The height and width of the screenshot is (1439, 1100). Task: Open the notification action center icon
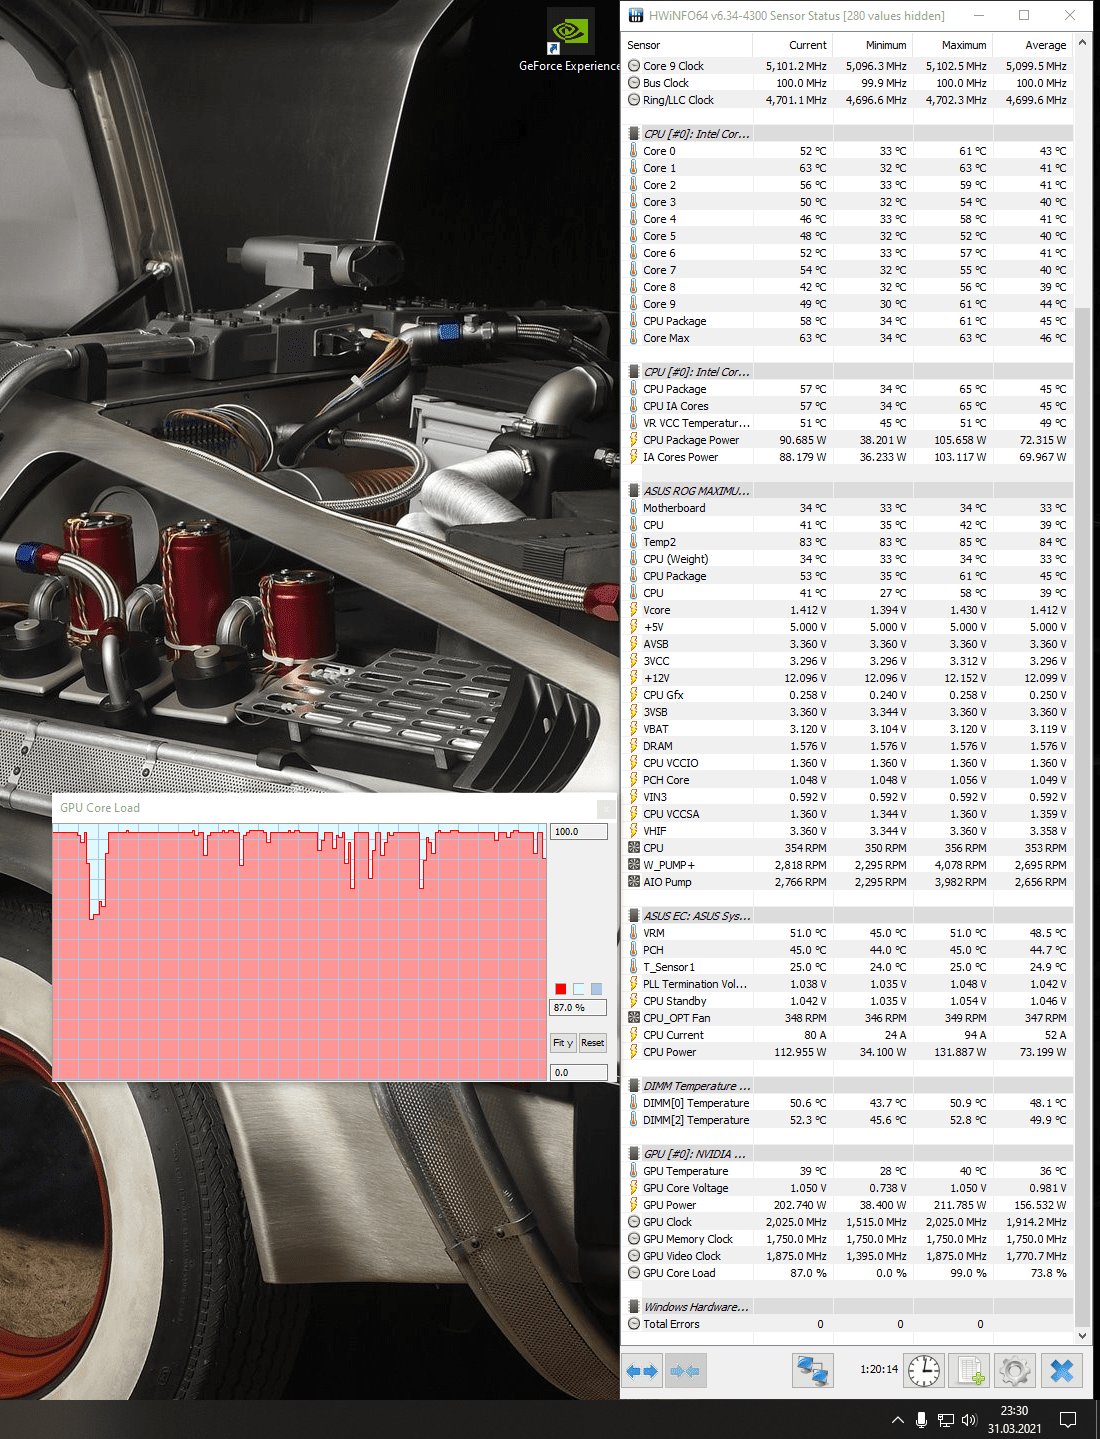[x=1067, y=1419]
